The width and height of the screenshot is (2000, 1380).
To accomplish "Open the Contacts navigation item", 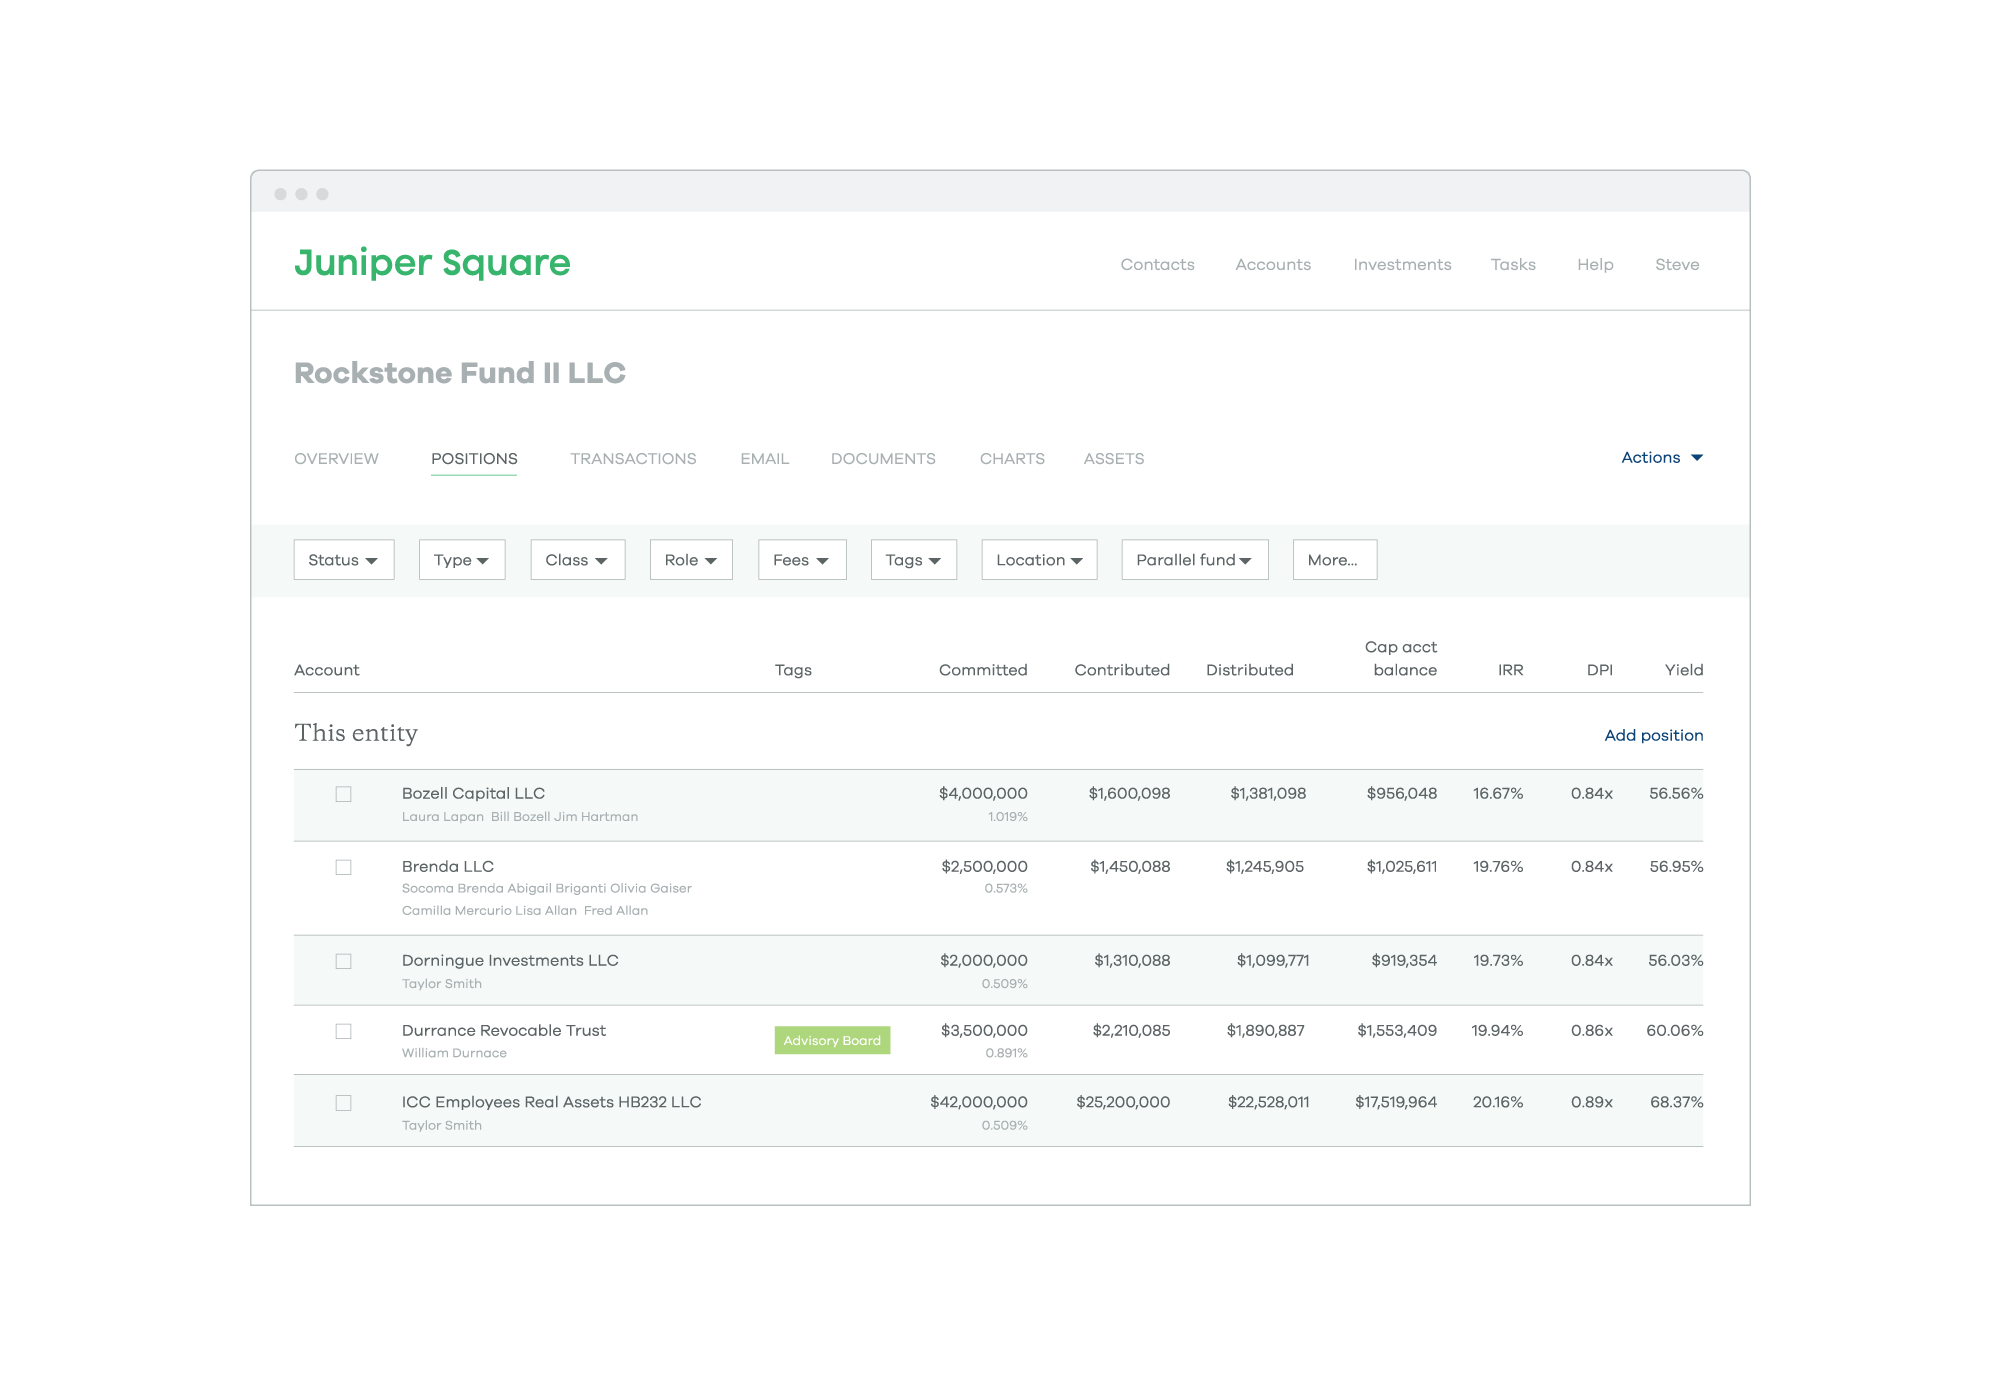I will click(x=1157, y=265).
